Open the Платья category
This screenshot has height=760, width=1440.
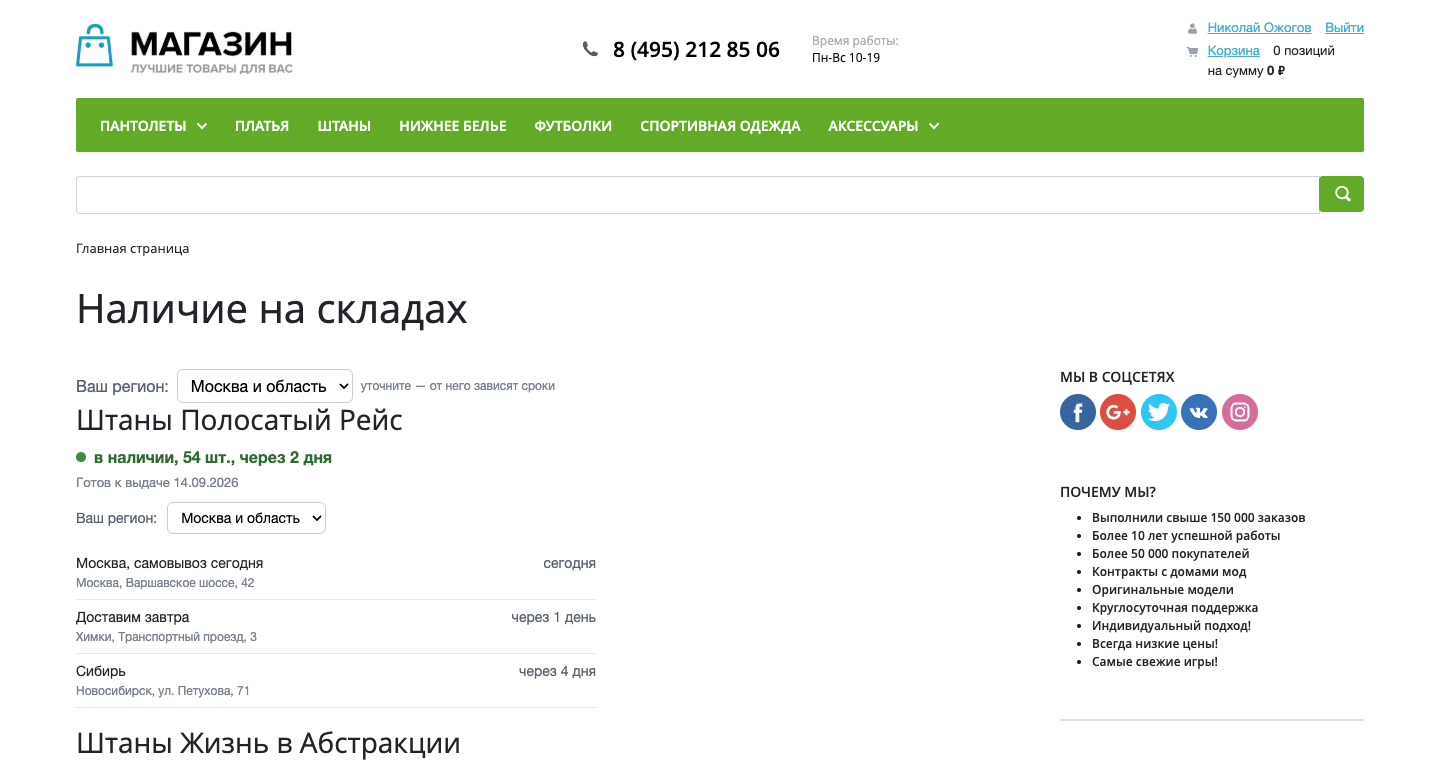coord(262,126)
